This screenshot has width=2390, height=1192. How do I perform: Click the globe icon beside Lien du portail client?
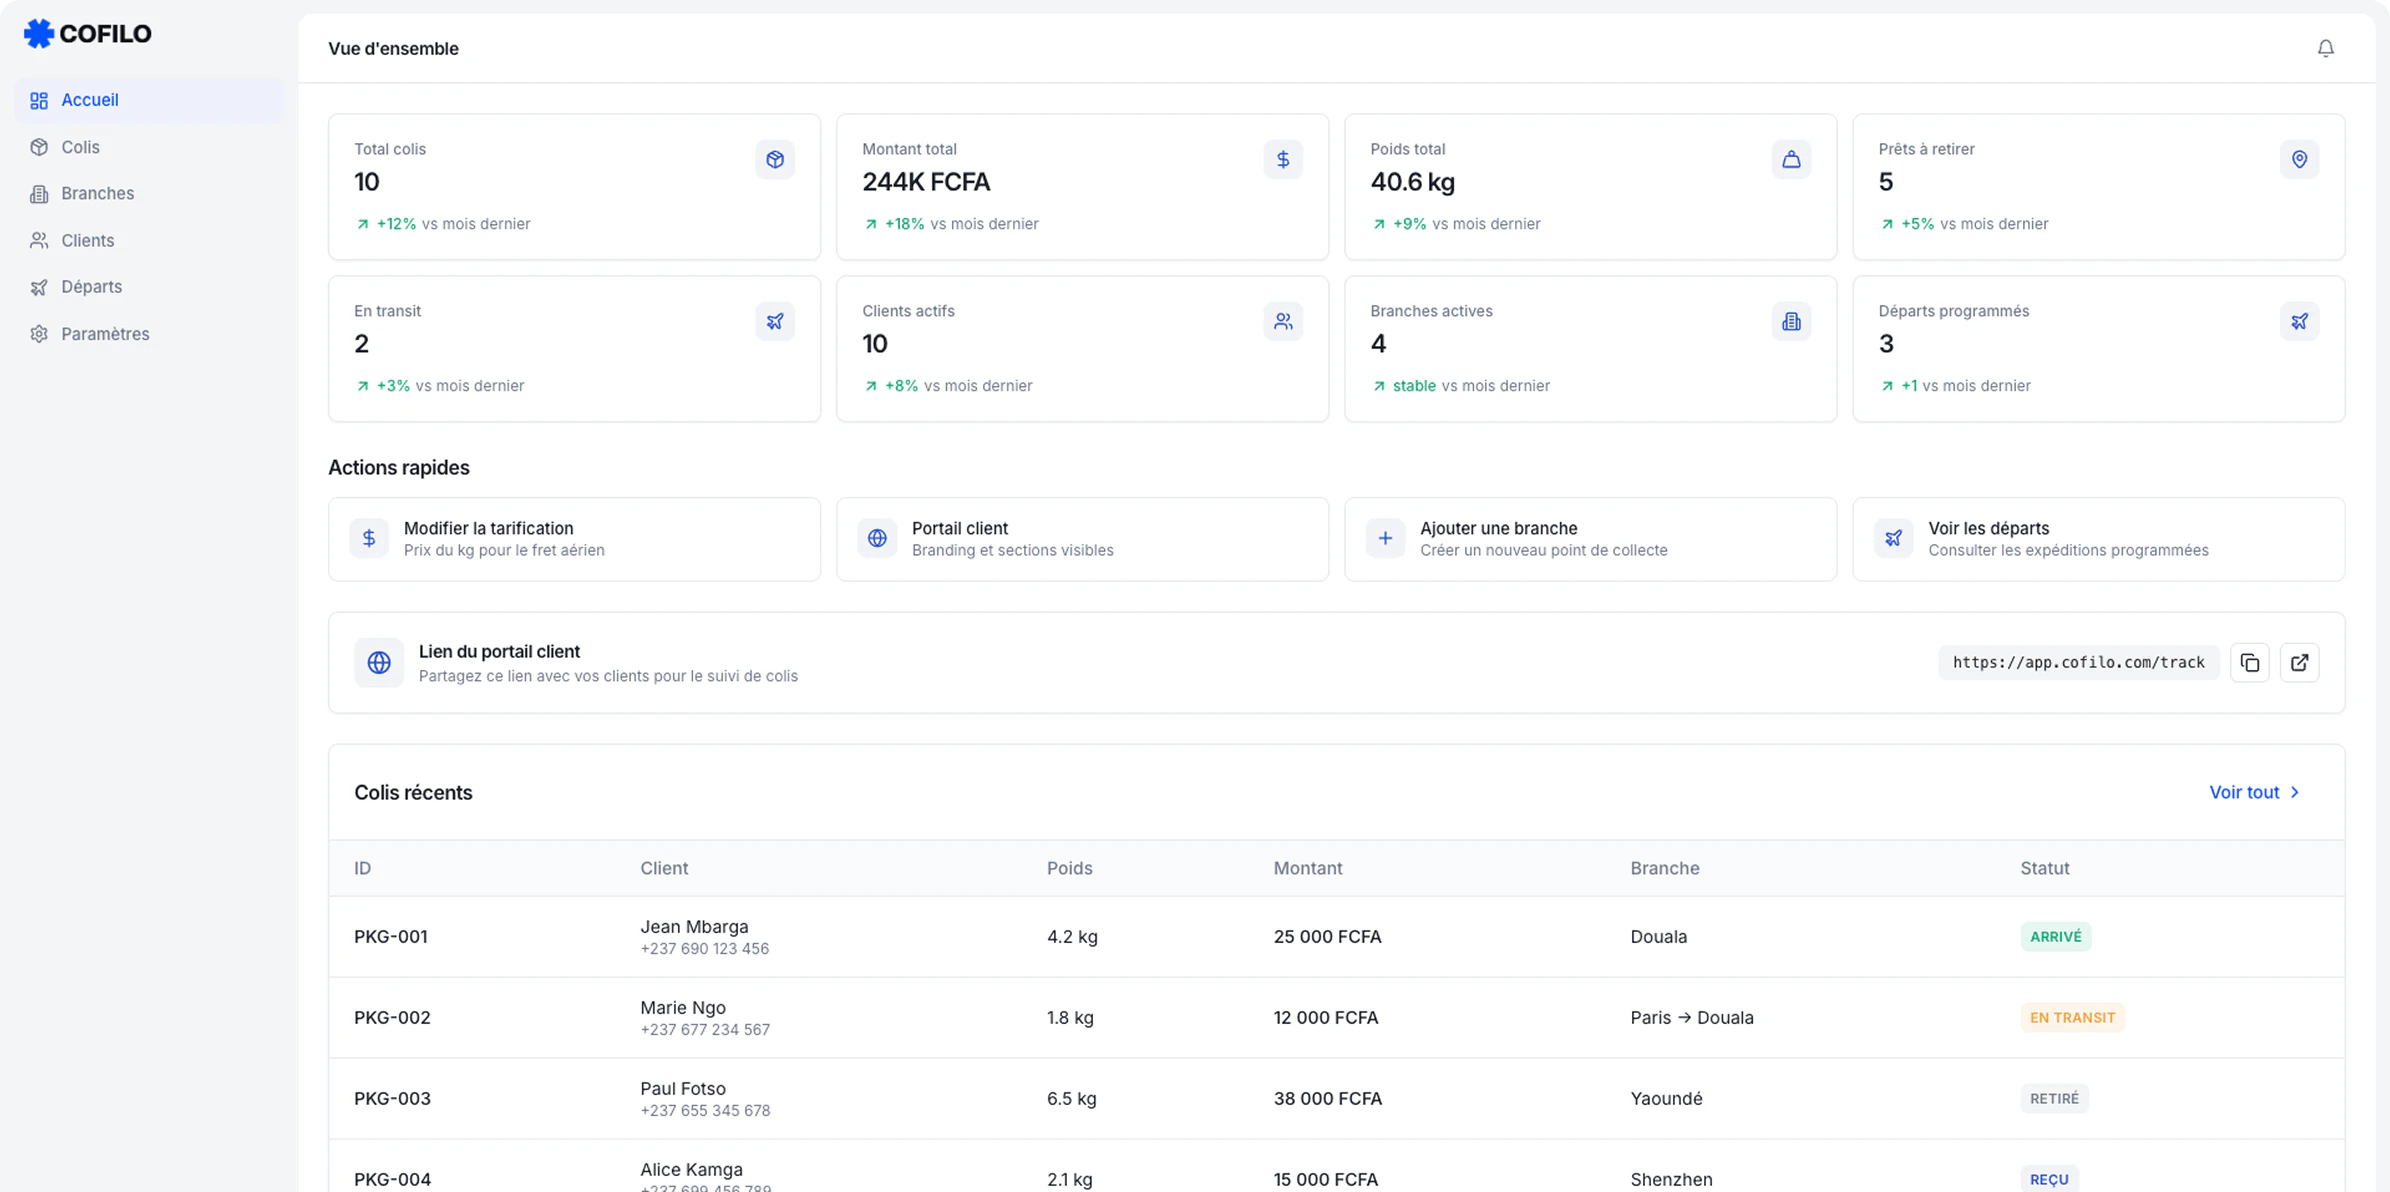pyautogui.click(x=379, y=662)
